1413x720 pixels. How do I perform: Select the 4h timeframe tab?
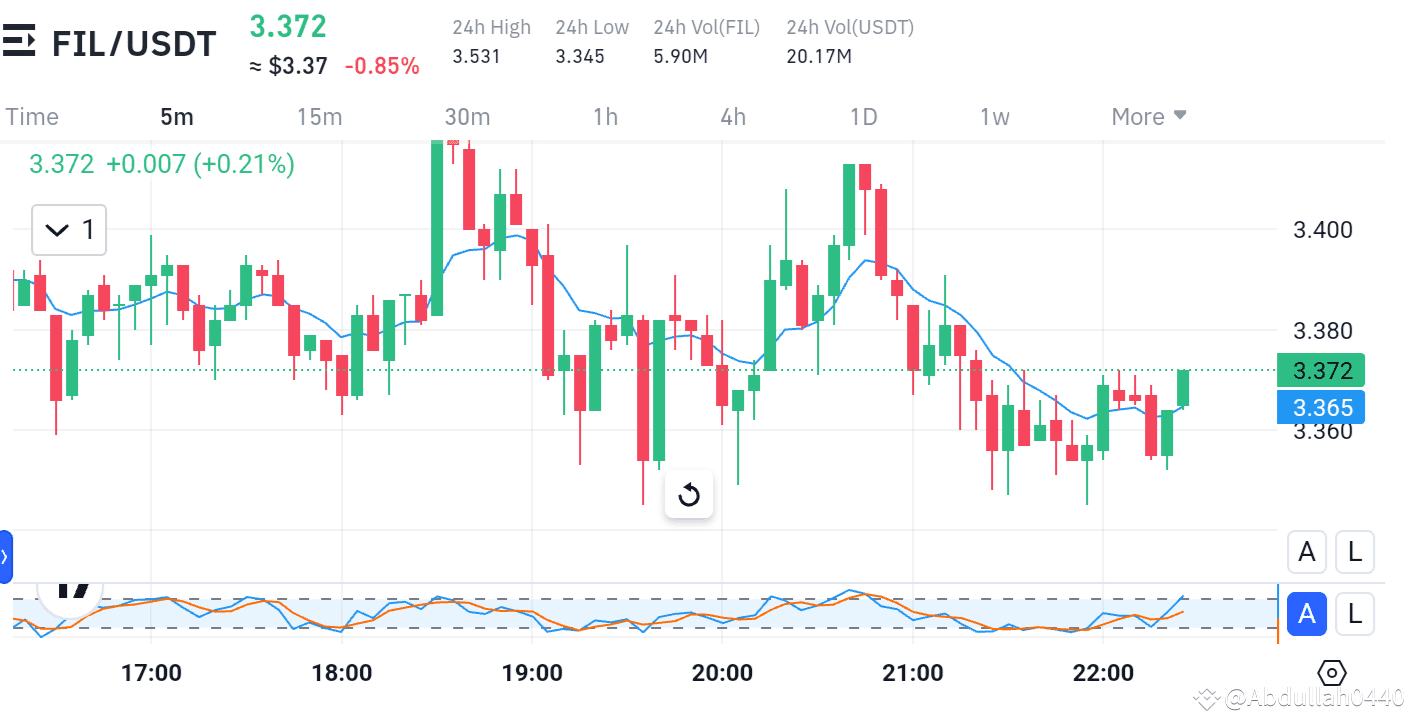point(732,116)
